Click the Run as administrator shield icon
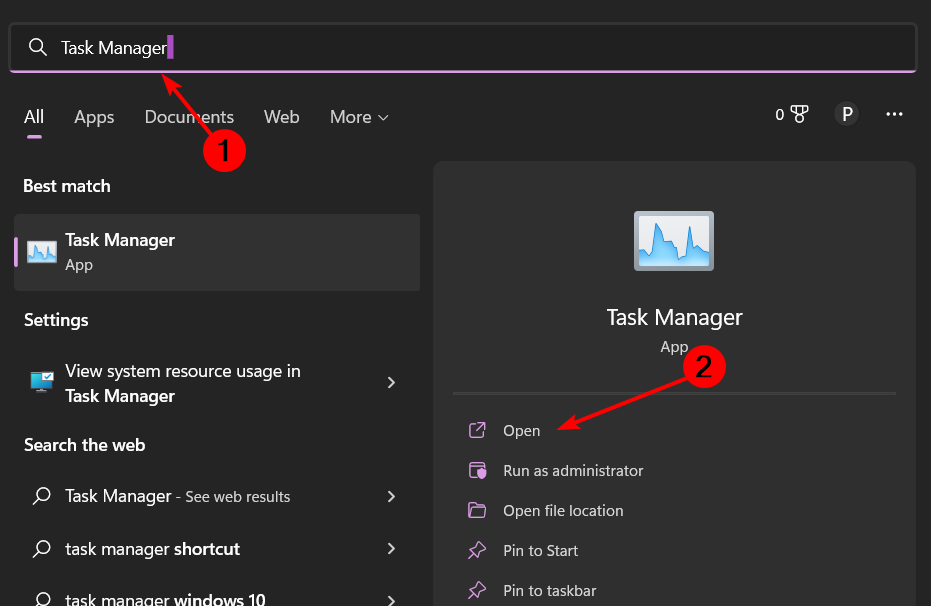 click(x=478, y=471)
